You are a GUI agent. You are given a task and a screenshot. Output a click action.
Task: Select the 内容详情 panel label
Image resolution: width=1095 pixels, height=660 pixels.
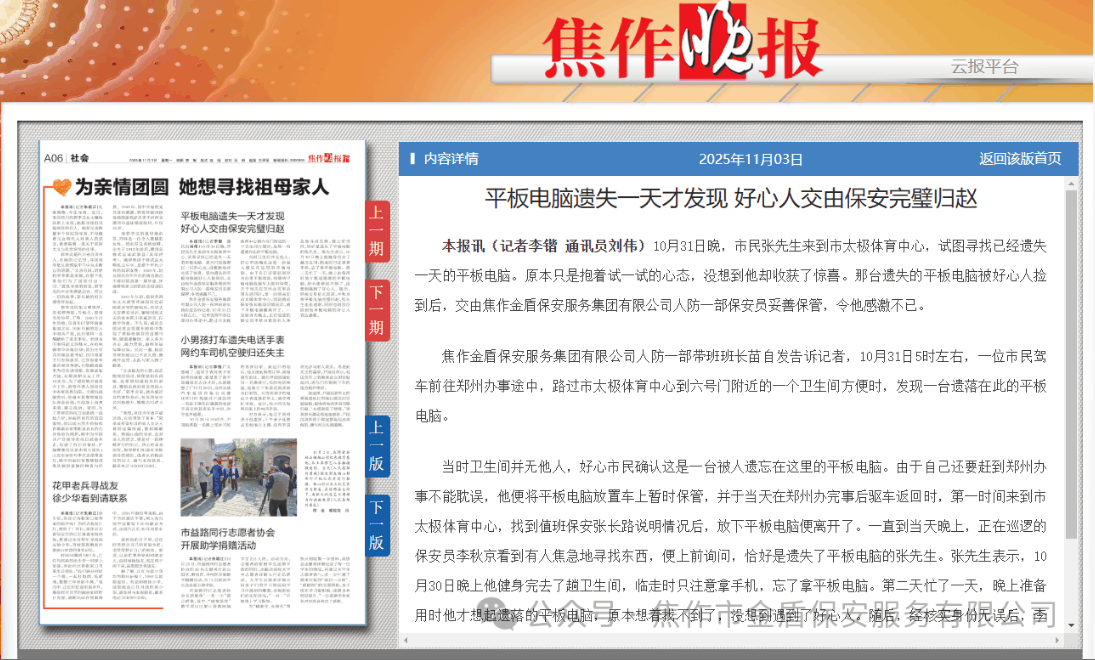point(450,159)
